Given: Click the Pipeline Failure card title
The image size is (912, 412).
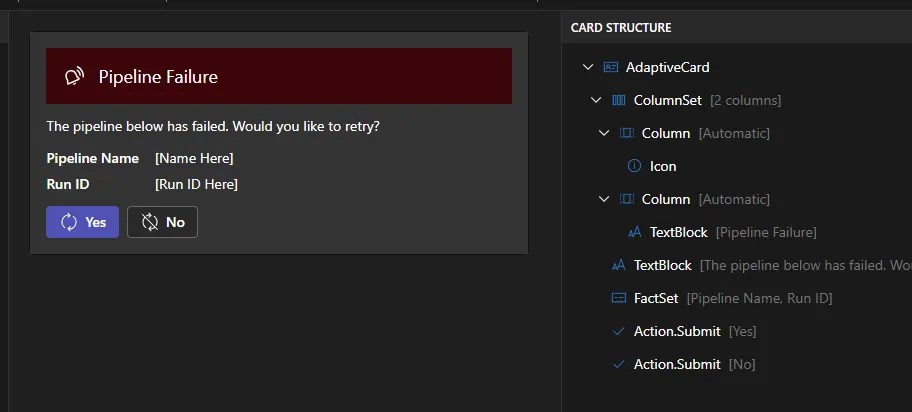Looking at the screenshot, I should point(158,77).
